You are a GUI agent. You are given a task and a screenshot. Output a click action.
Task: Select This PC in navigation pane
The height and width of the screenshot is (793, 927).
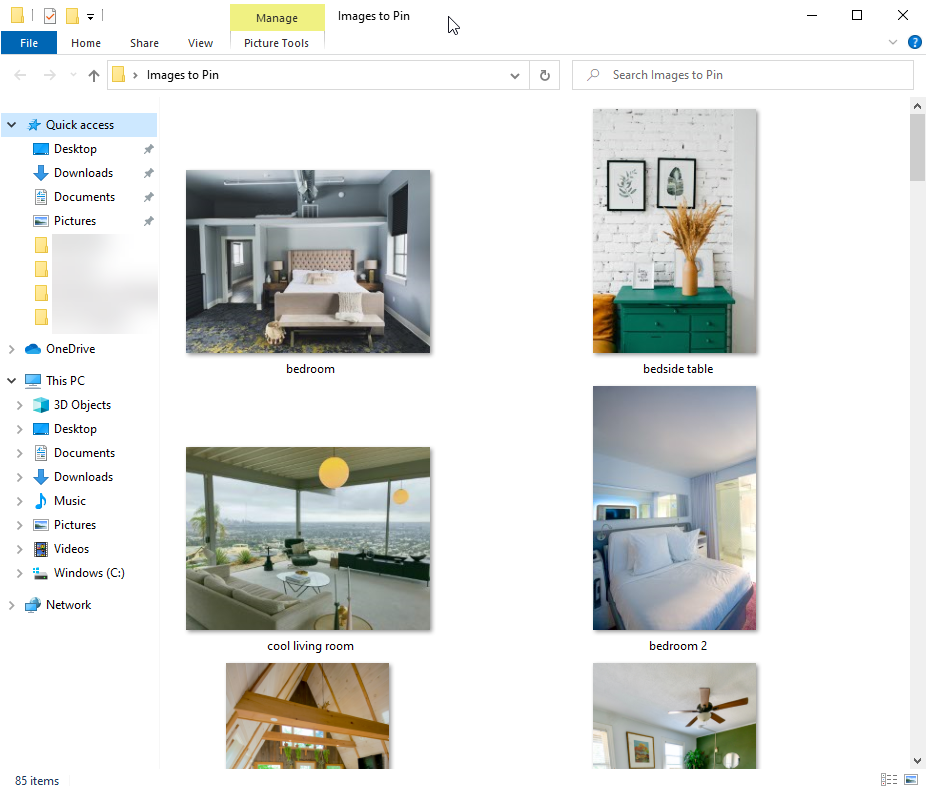coord(65,381)
